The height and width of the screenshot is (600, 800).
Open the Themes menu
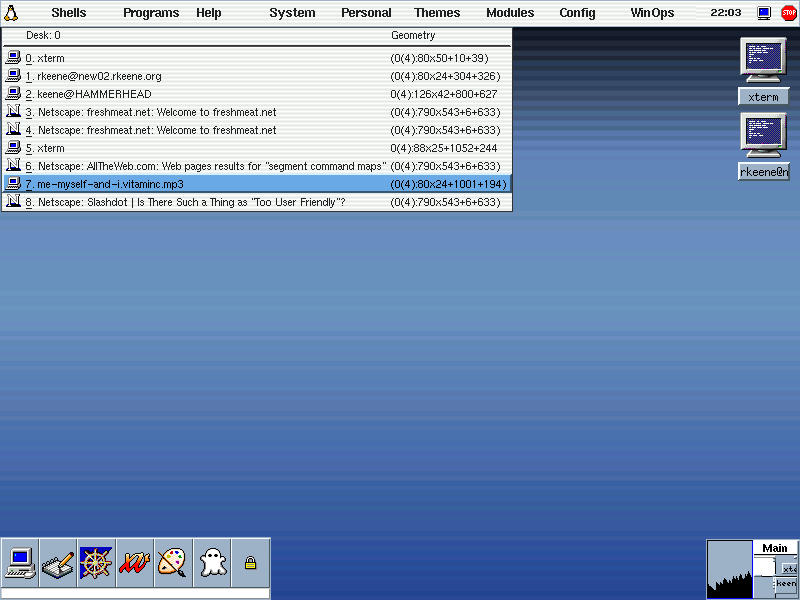tap(437, 13)
